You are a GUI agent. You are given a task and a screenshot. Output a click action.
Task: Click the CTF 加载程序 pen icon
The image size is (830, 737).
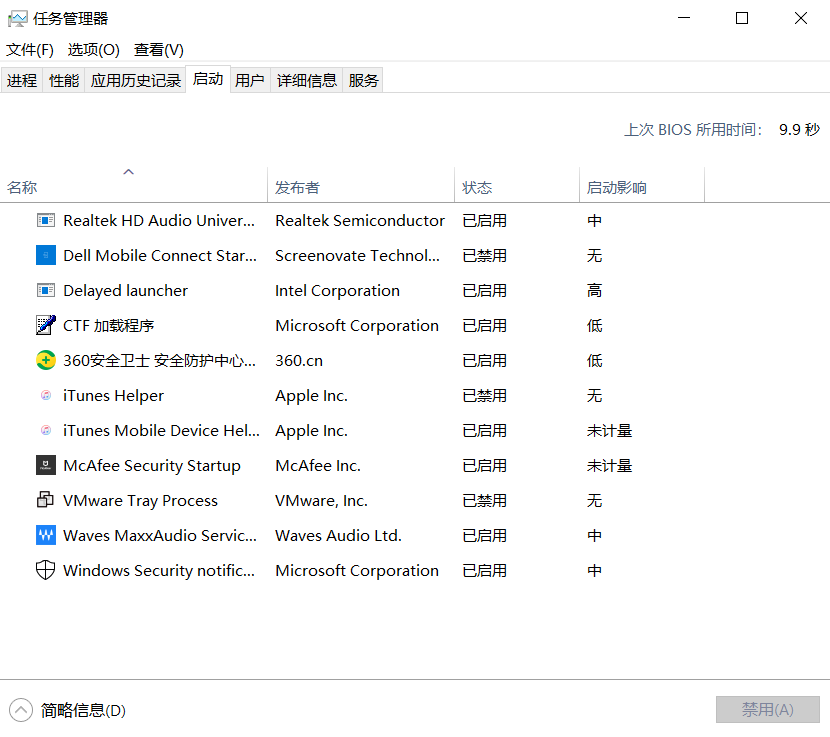tap(46, 325)
